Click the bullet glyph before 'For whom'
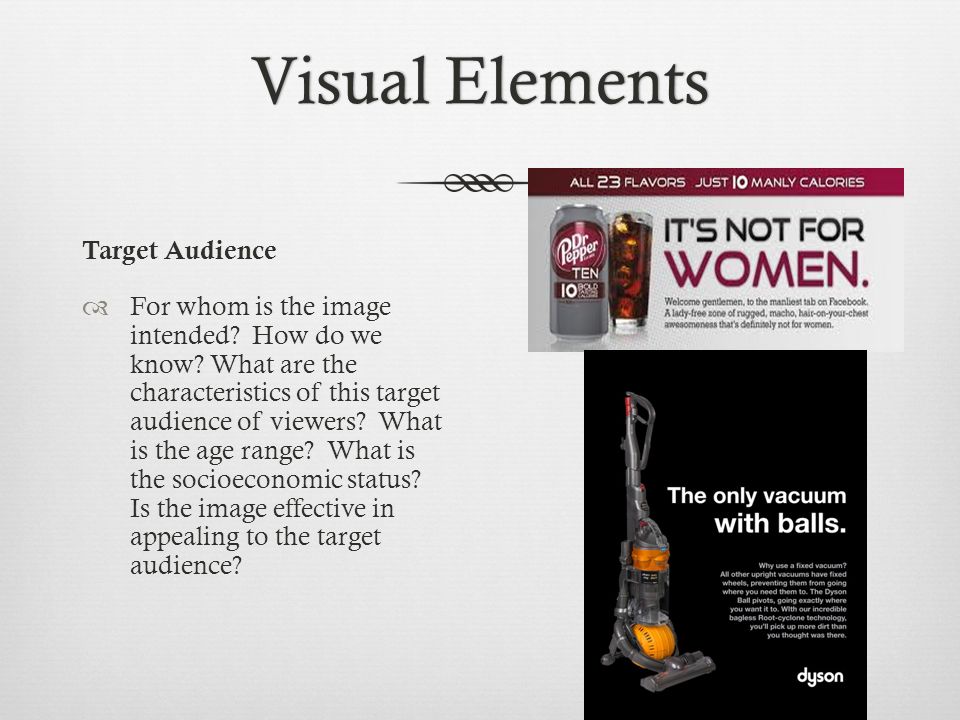 [96, 308]
